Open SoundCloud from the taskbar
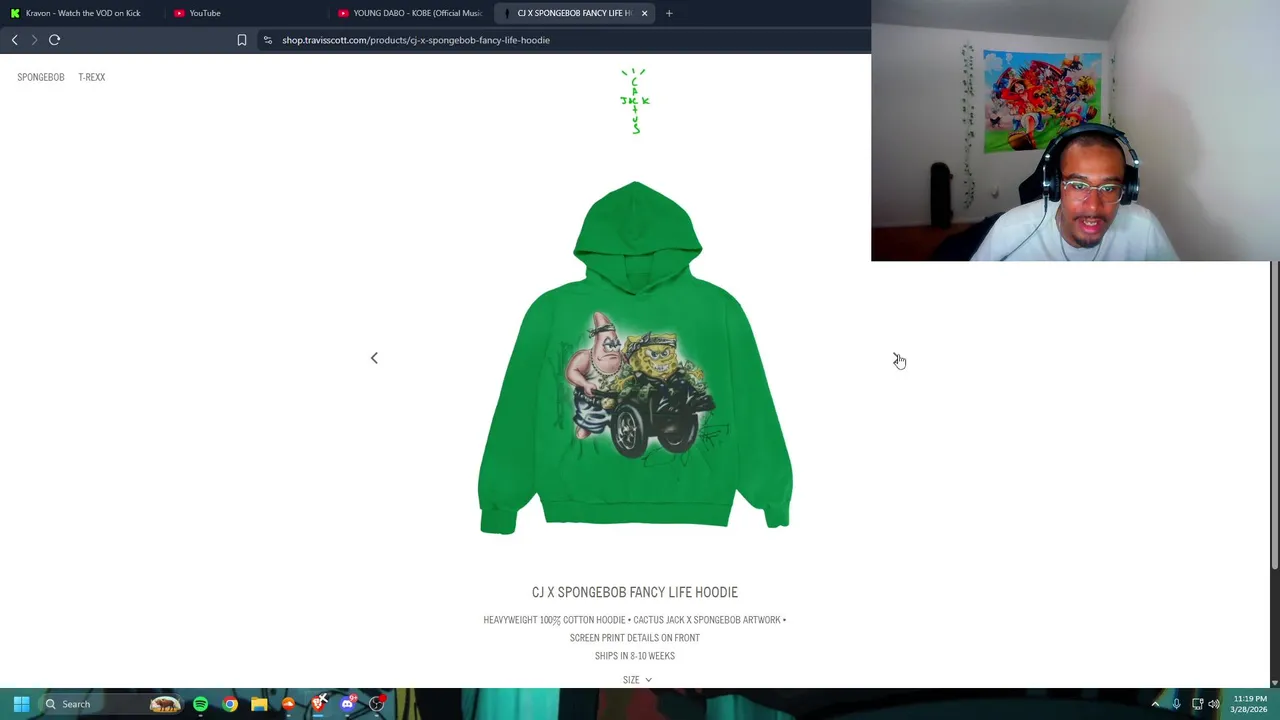The image size is (1280, 720). tap(288, 704)
